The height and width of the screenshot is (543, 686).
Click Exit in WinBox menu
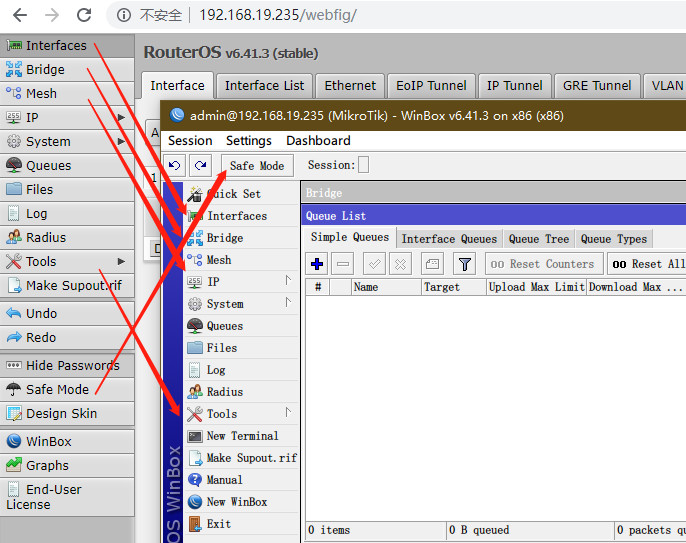pyautogui.click(x=242, y=524)
